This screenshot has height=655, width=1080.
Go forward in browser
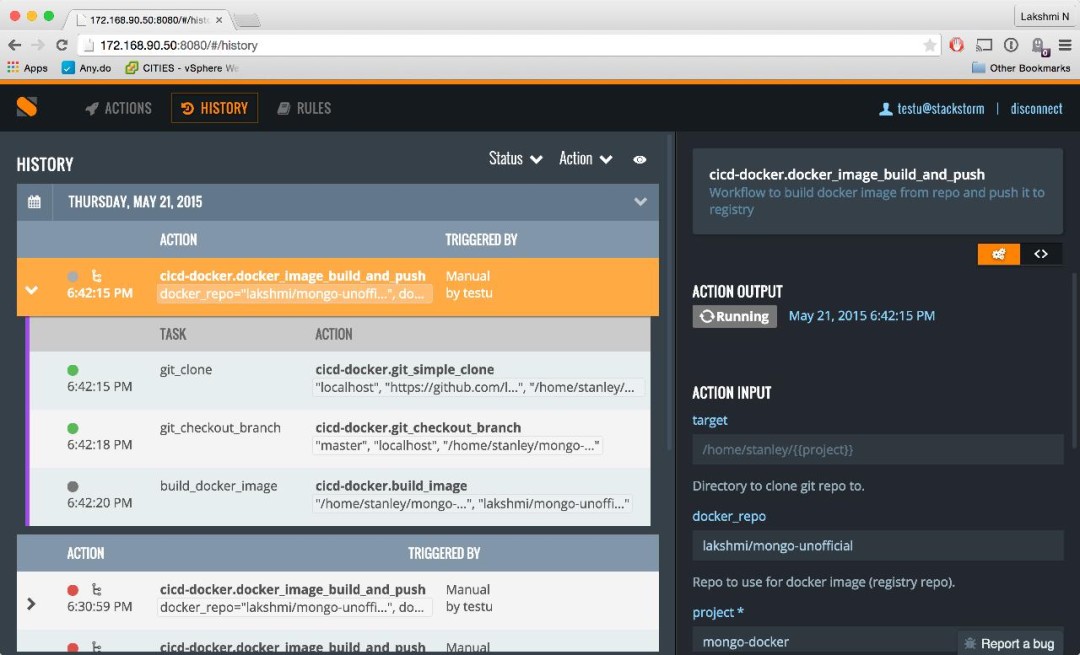[38, 45]
